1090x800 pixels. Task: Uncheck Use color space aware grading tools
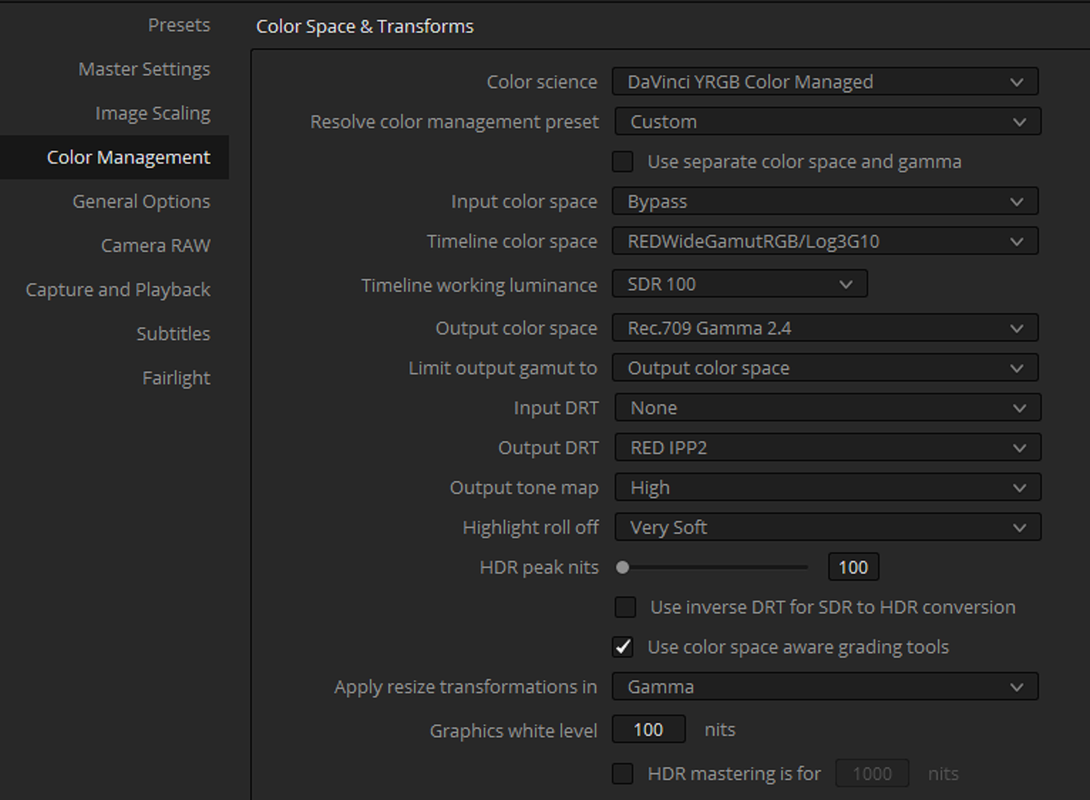click(623, 647)
